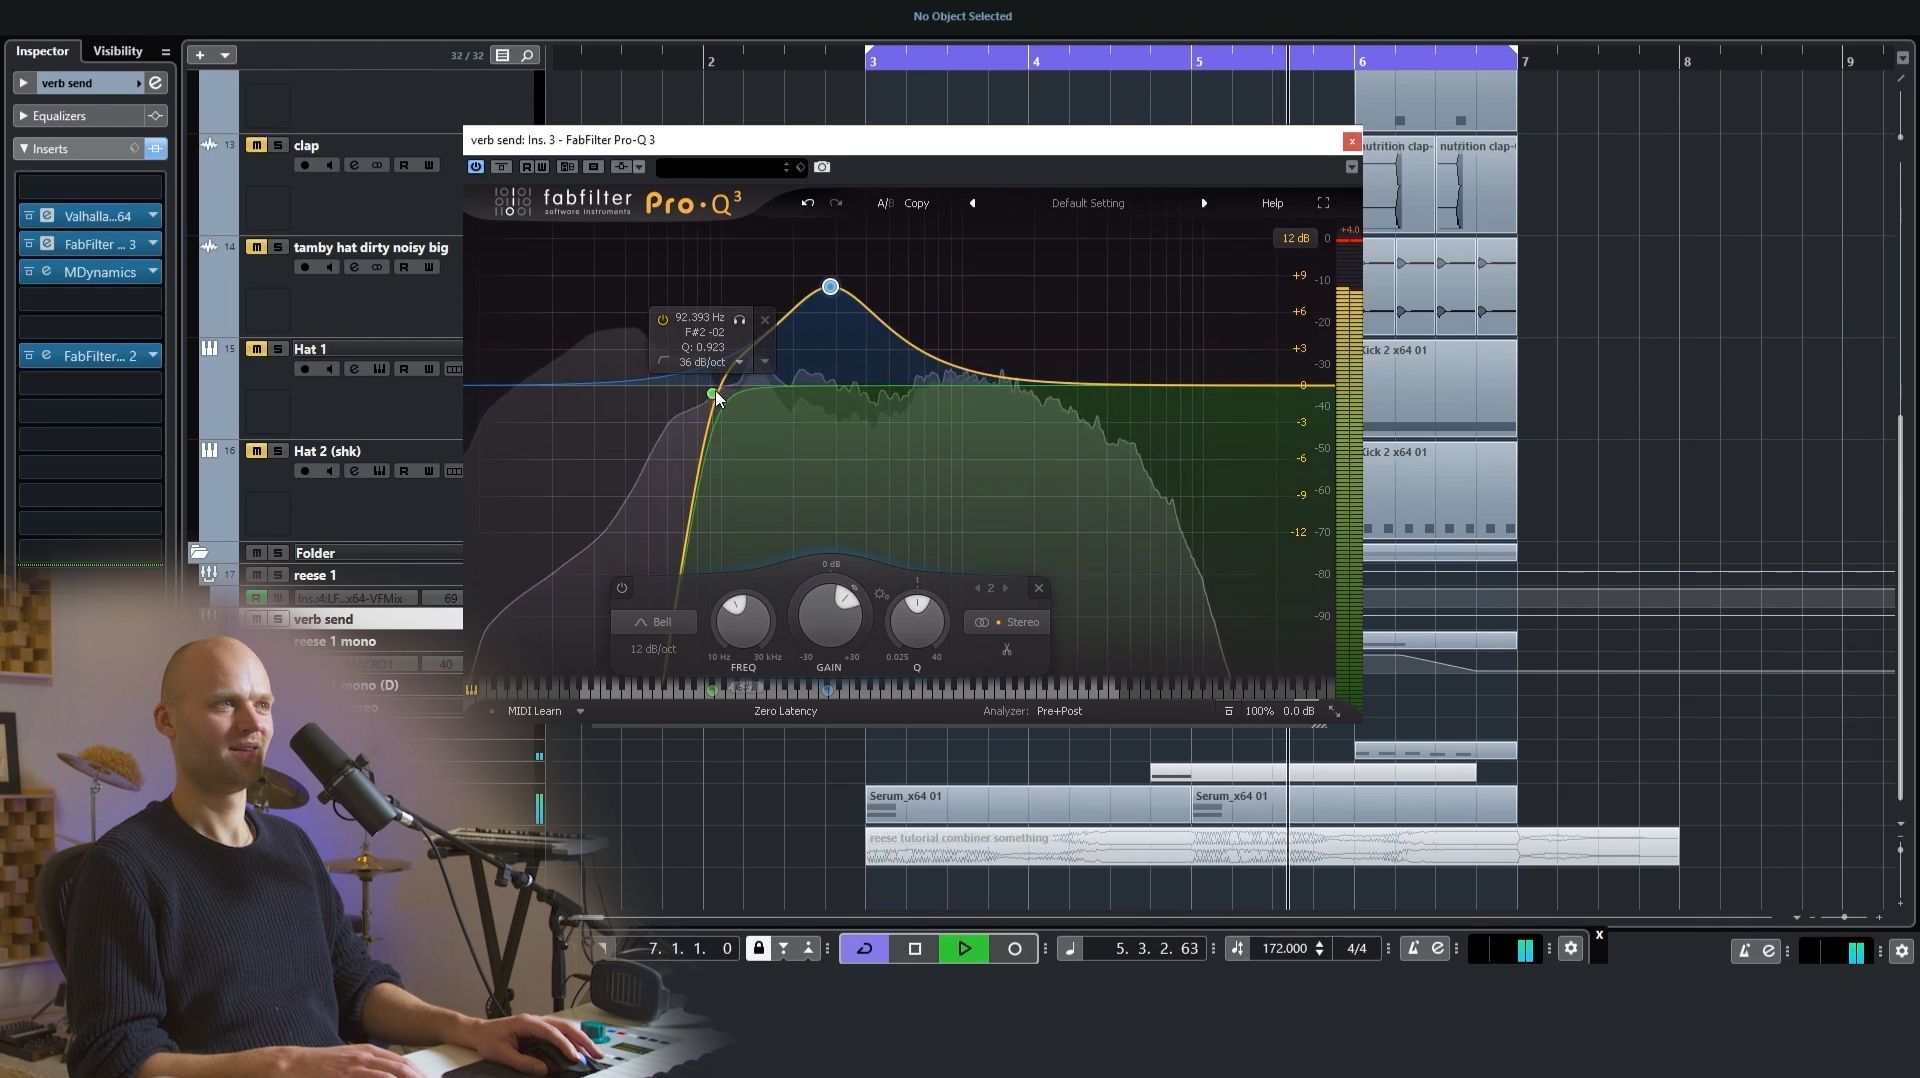Switch to the Visibility tab
The height and width of the screenshot is (1078, 1920).
tap(118, 51)
